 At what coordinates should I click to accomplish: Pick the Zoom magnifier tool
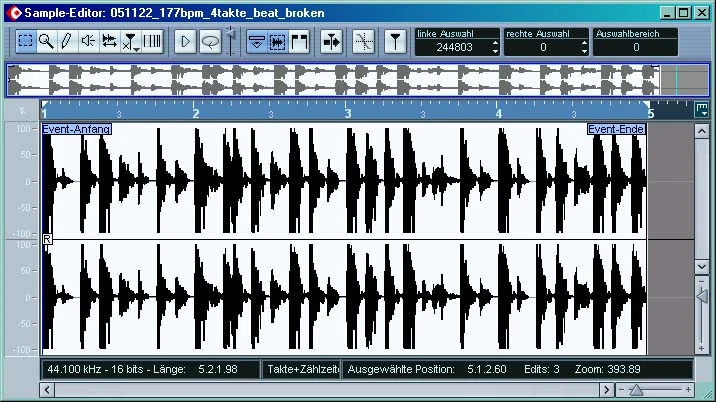[46, 41]
